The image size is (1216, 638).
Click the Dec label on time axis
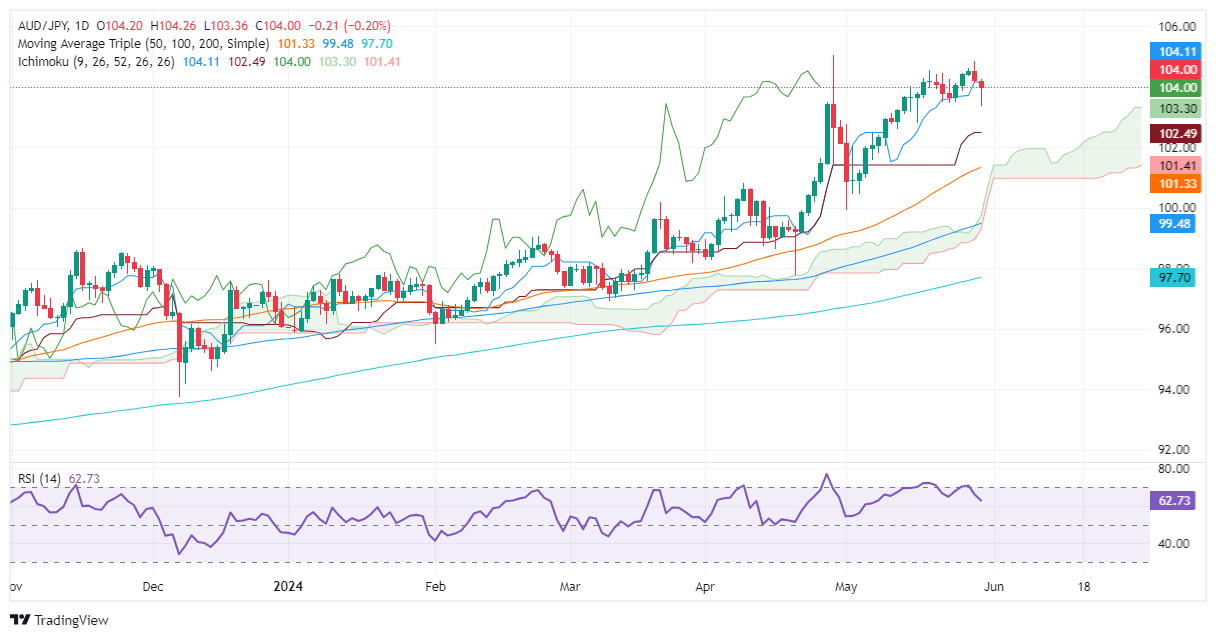[x=152, y=585]
